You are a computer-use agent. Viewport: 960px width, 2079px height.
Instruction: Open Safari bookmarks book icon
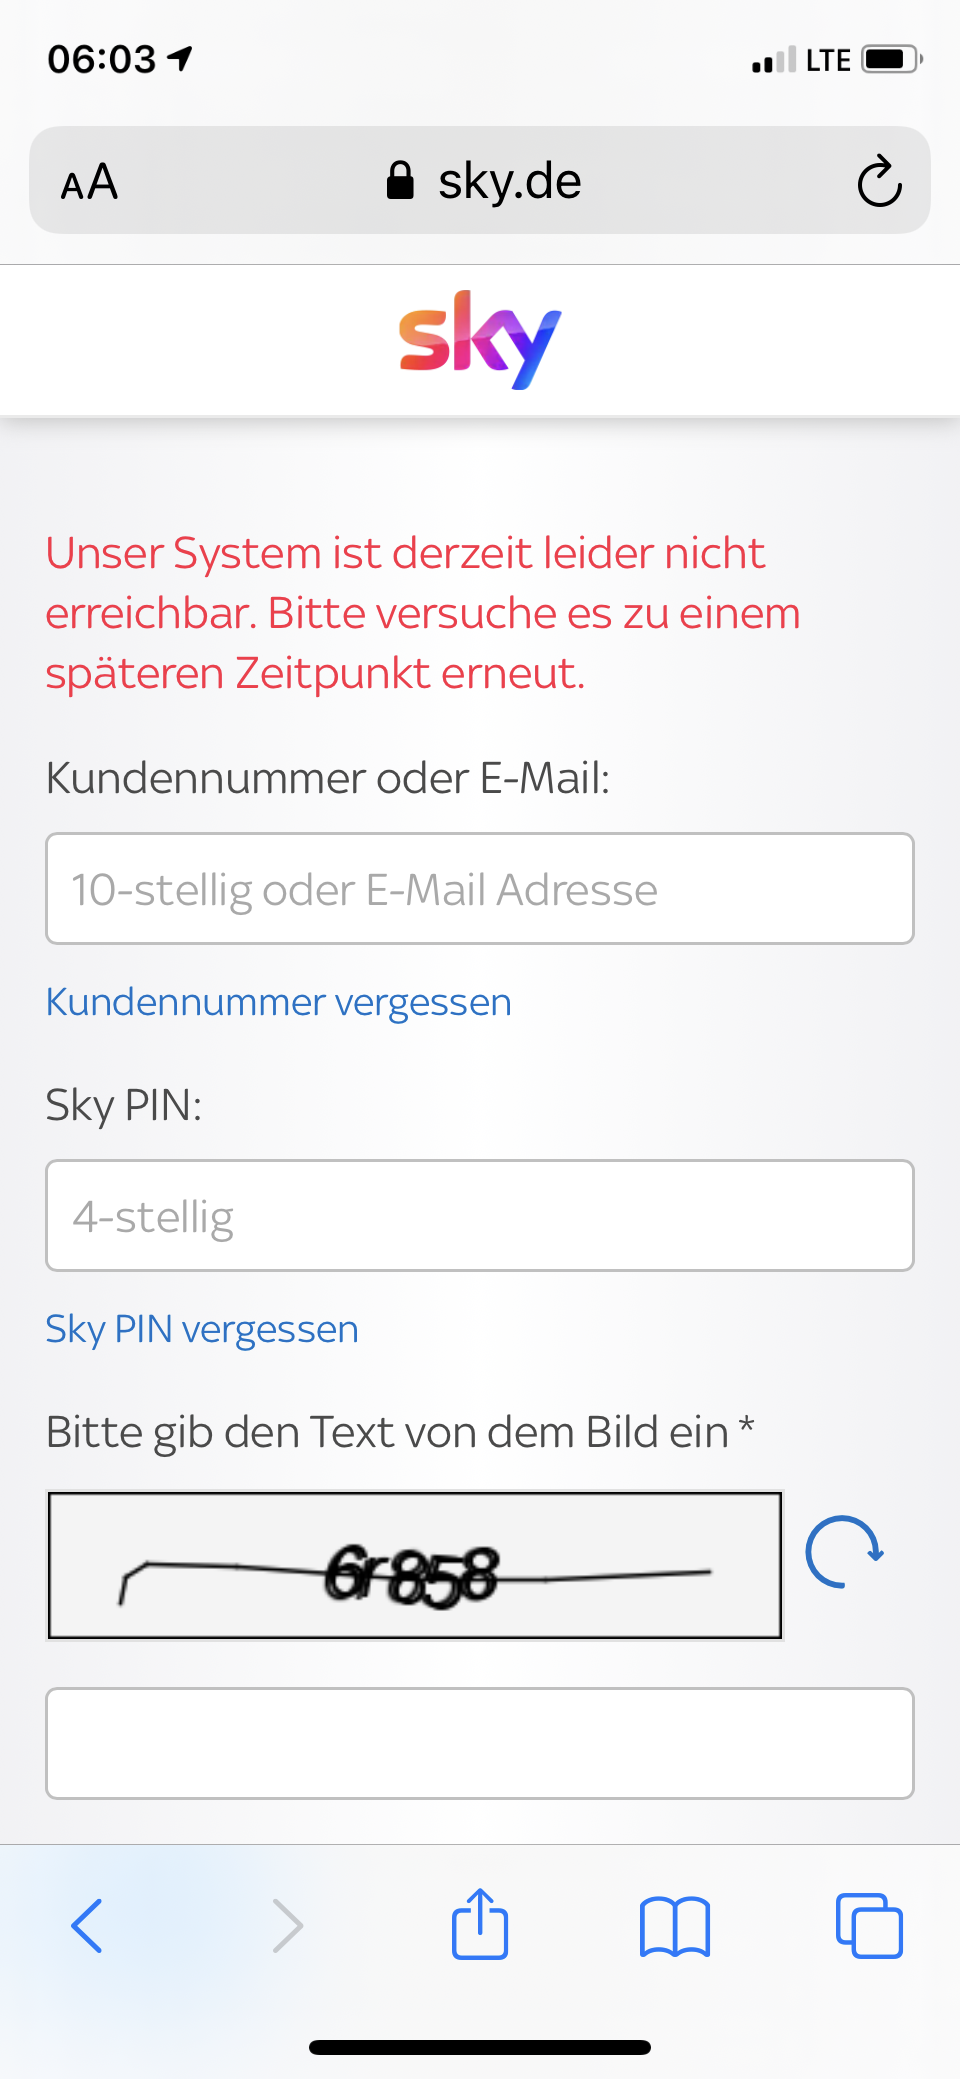pyautogui.click(x=674, y=1925)
